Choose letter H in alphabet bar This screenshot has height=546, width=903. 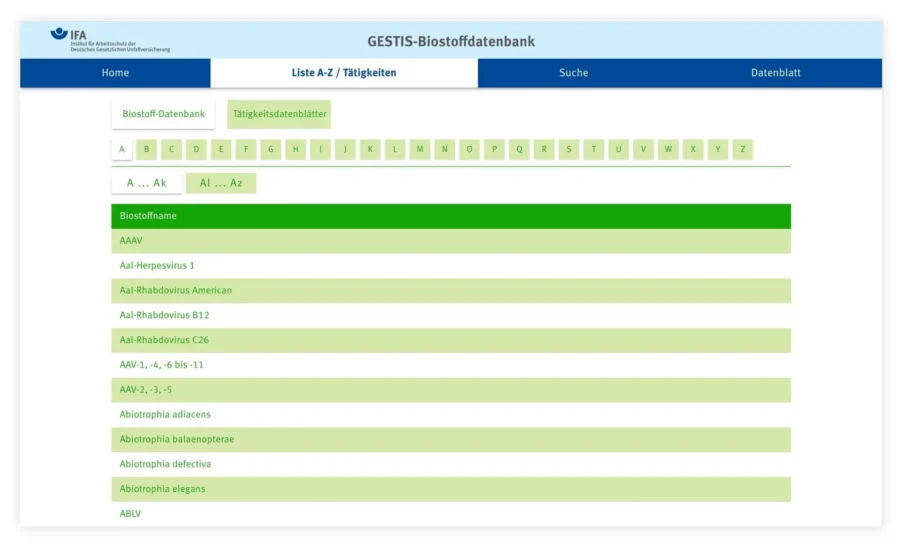pyautogui.click(x=295, y=149)
